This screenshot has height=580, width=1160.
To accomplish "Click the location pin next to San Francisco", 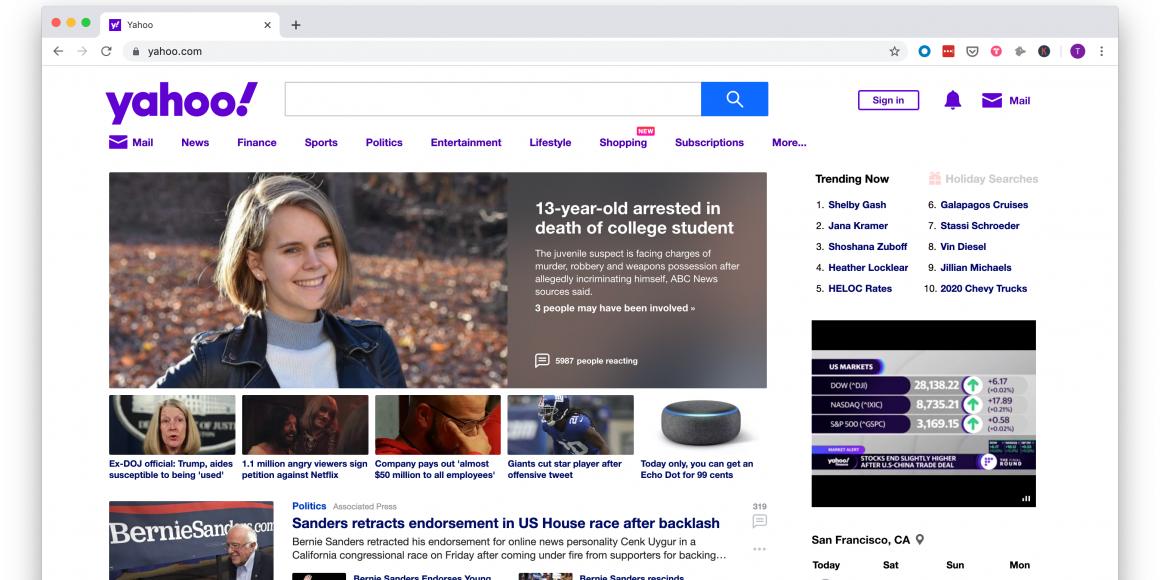I will (x=920, y=540).
